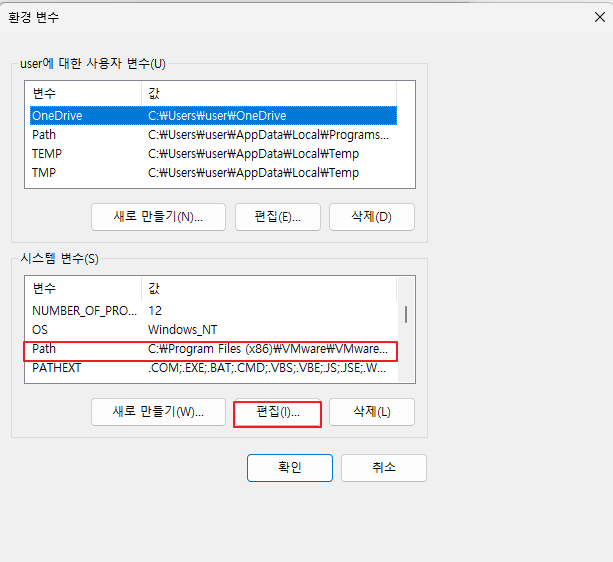613x562 pixels.
Task: Click 편집(I)... button for system variables
Action: [278, 412]
